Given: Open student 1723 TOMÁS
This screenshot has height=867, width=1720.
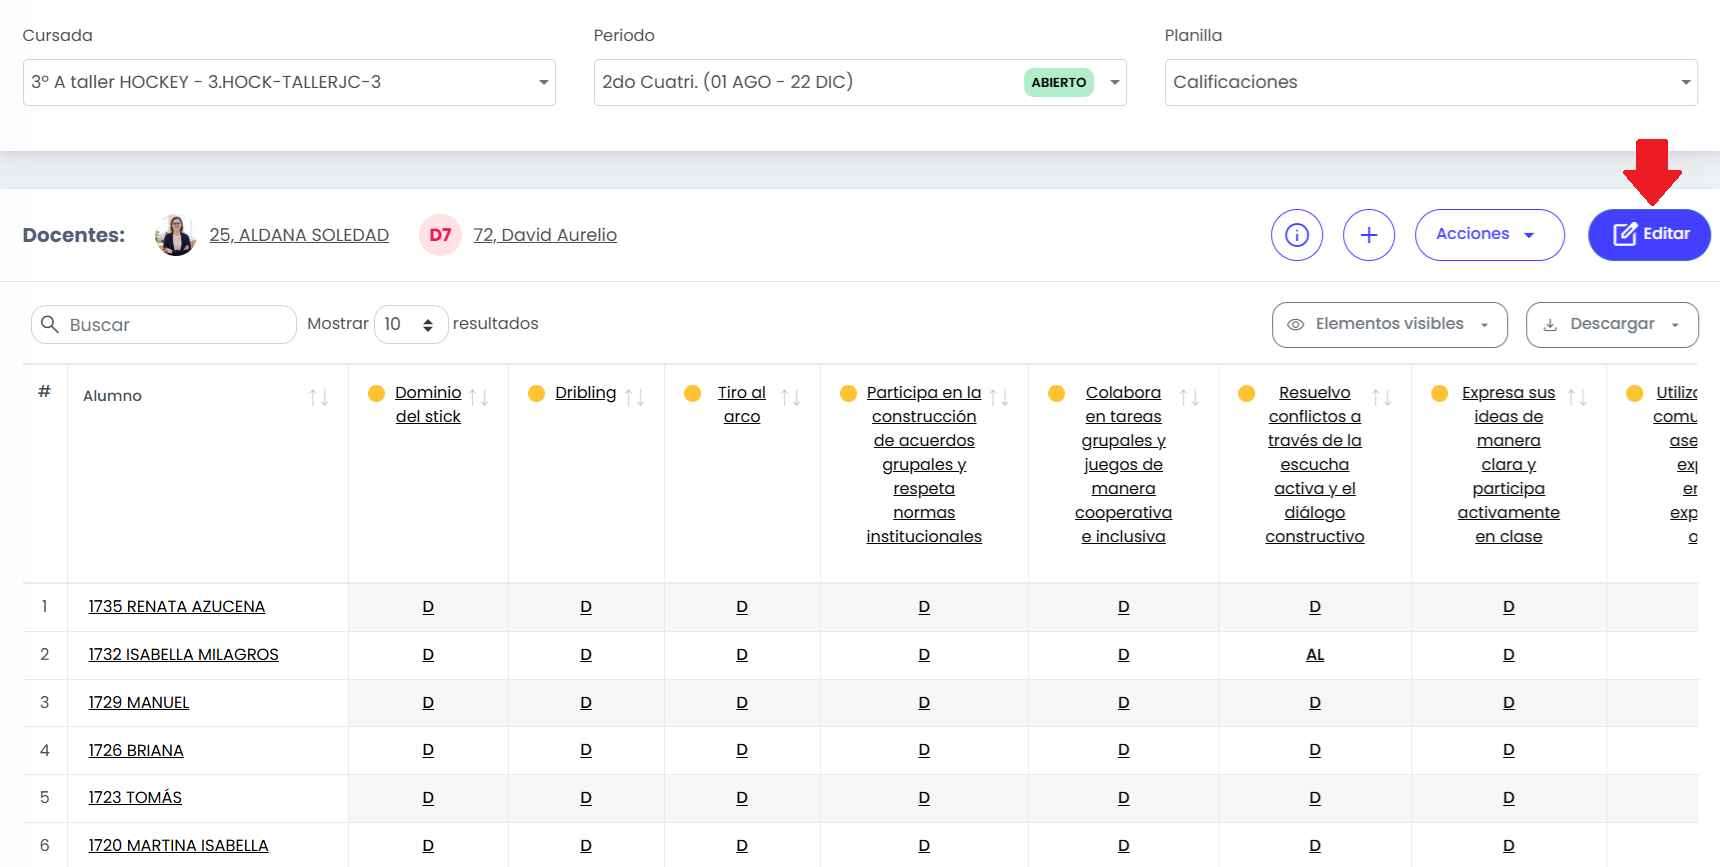Looking at the screenshot, I should click(135, 798).
